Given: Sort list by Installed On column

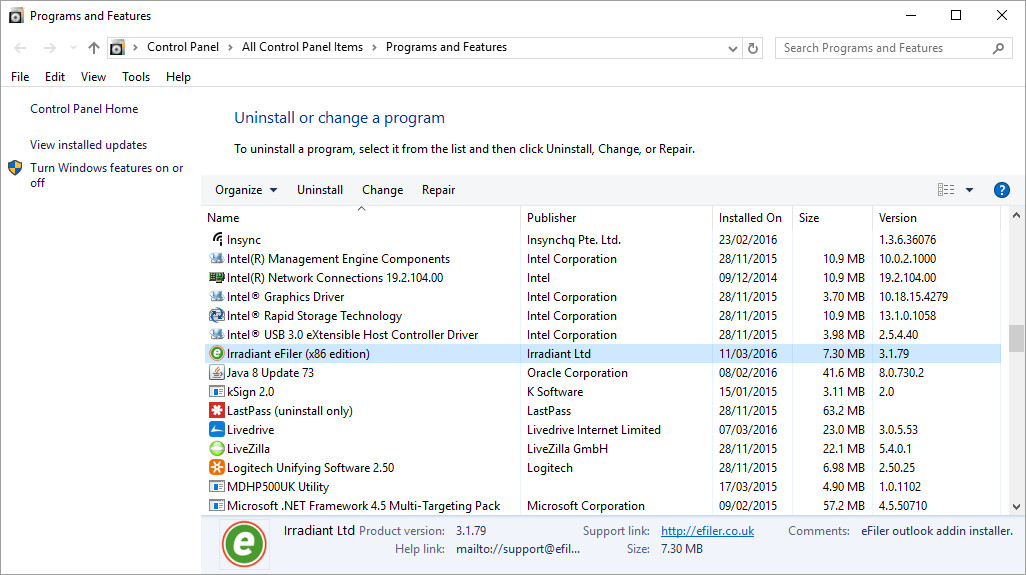Looking at the screenshot, I should point(752,218).
